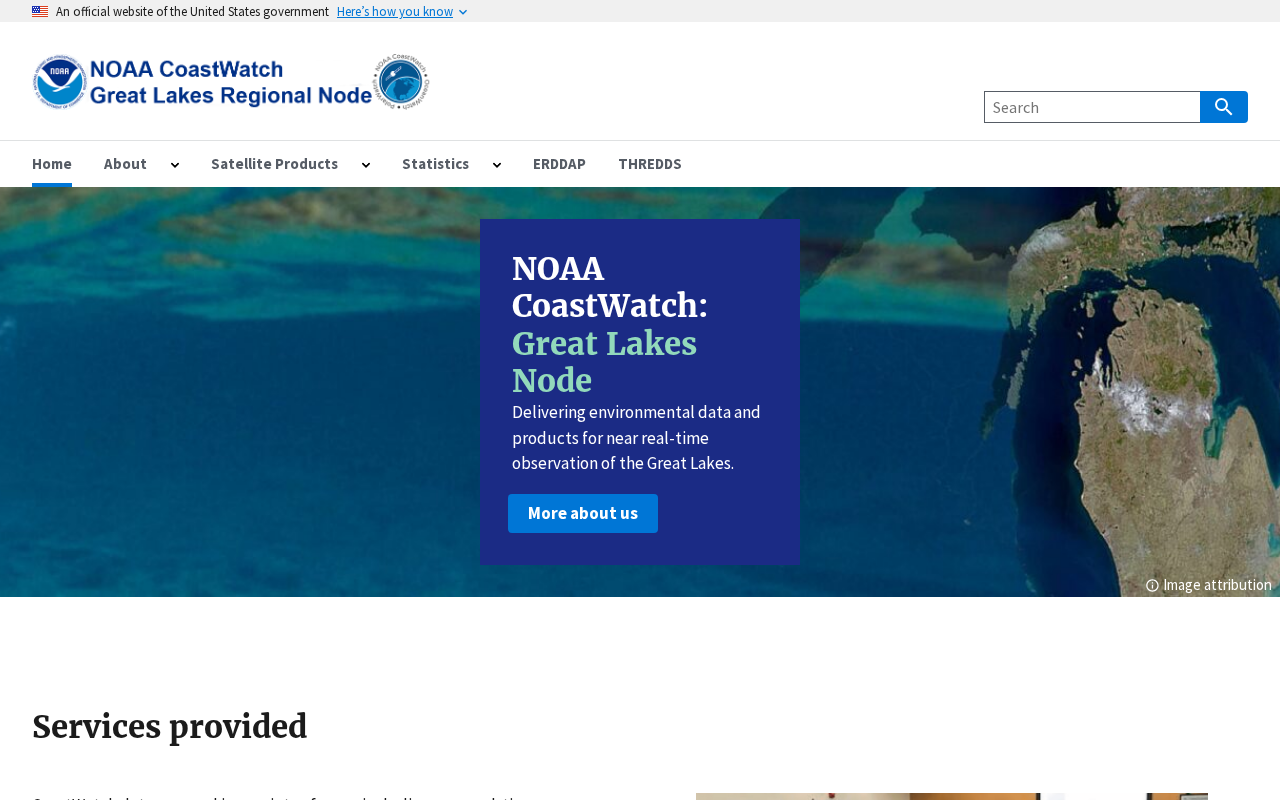Screen dimensions: 1280x800
Task: Go to the Home navigation item
Action: point(52,164)
